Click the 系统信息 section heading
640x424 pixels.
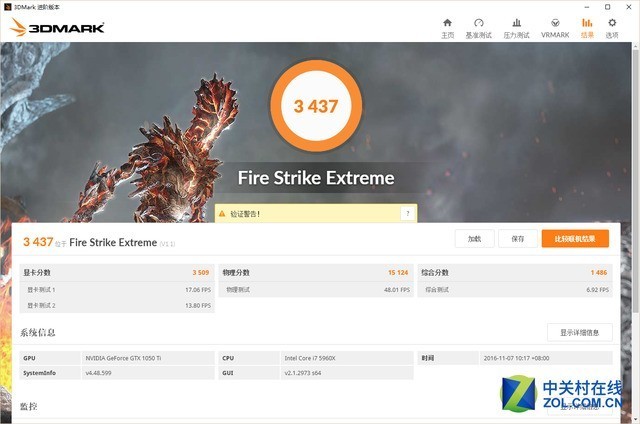(x=38, y=333)
